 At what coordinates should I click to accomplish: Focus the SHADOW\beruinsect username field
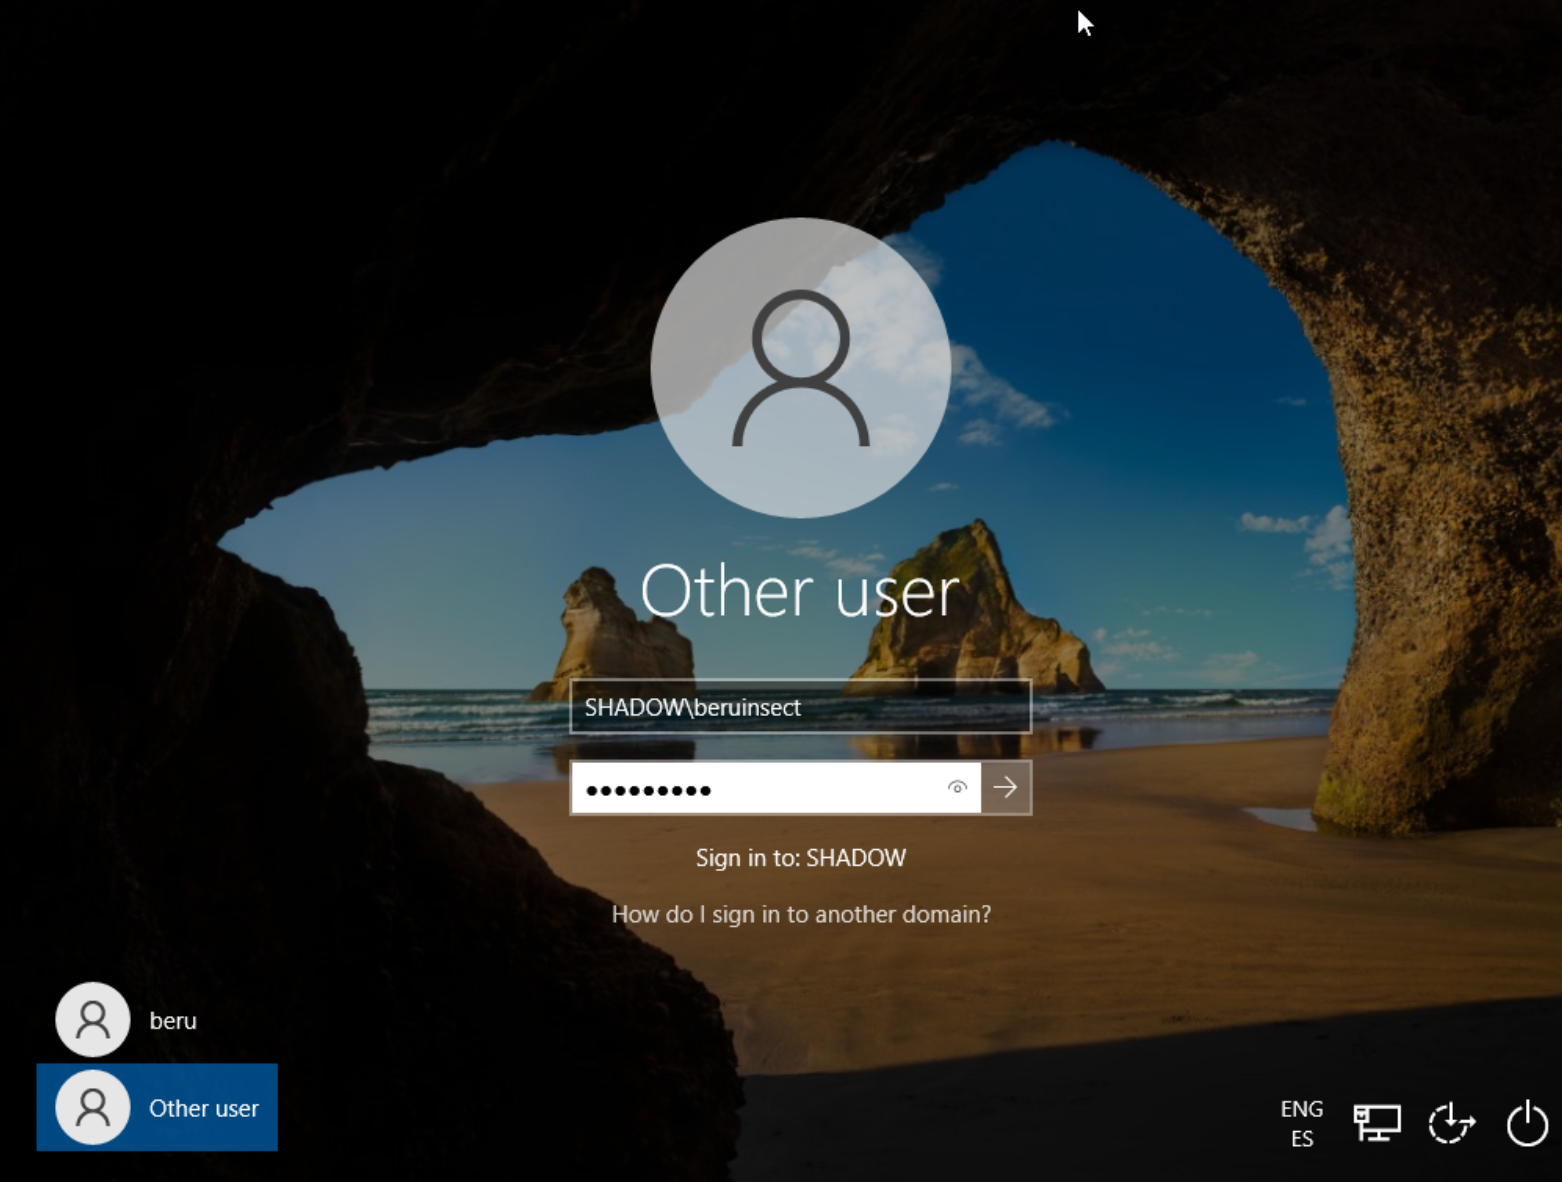(x=800, y=707)
